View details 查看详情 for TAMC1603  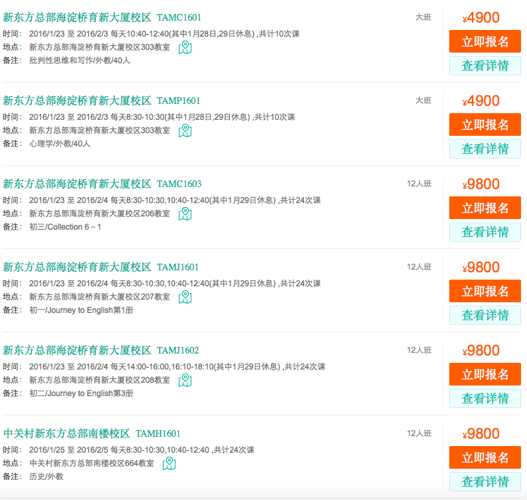pyautogui.click(x=485, y=232)
